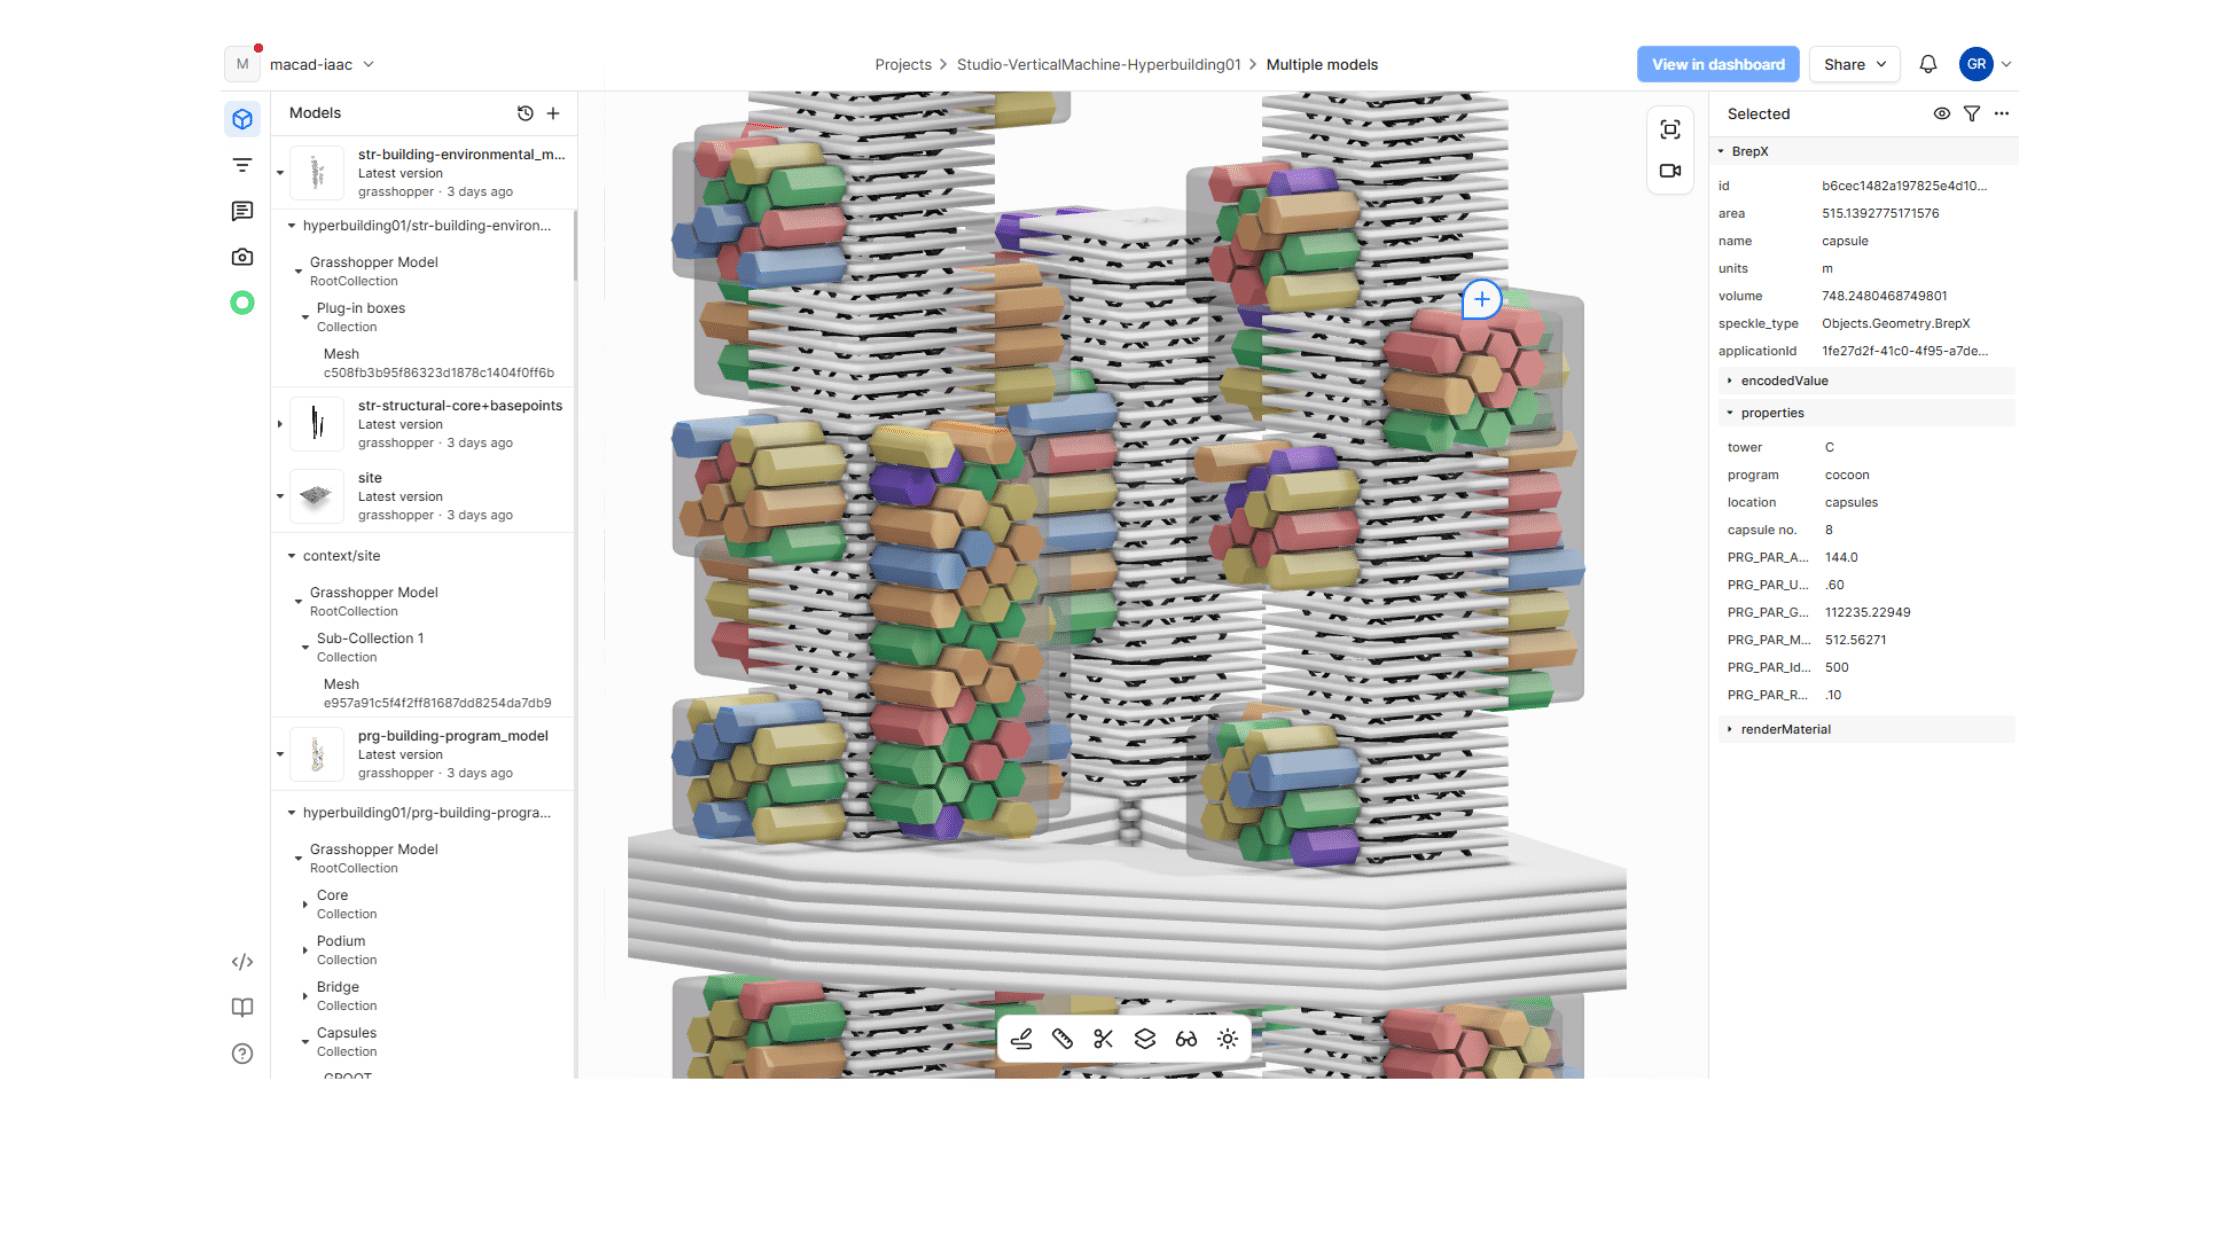Expand the renderMaterial section

coord(1785,729)
